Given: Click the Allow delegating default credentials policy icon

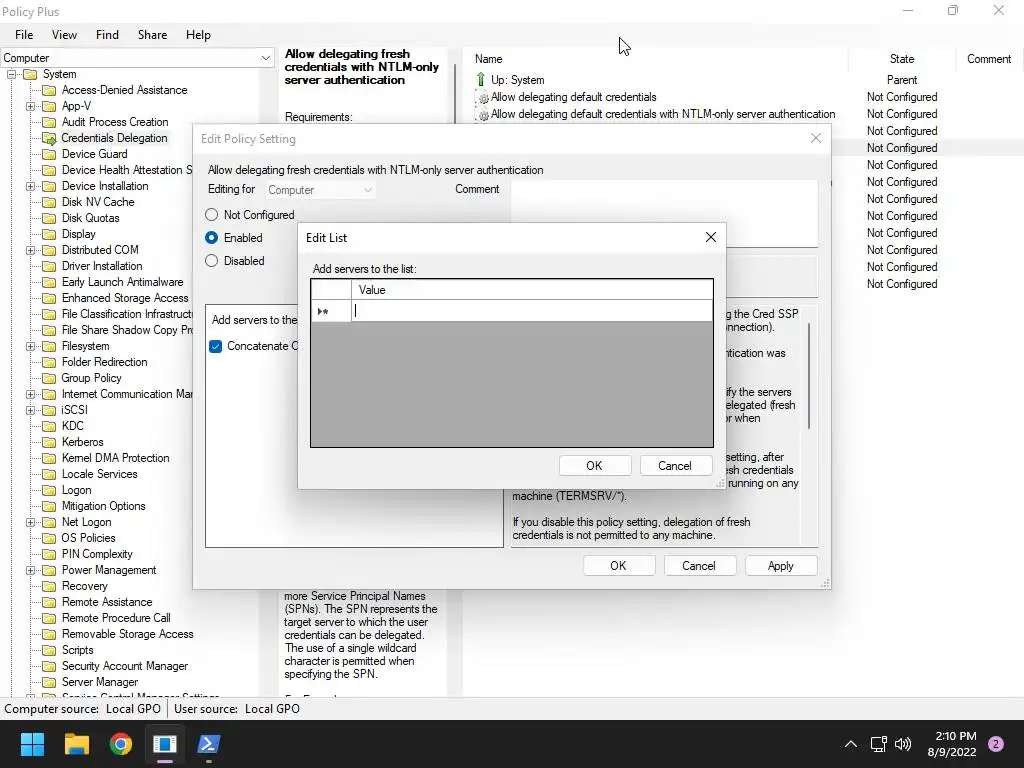Looking at the screenshot, I should 483,98.
